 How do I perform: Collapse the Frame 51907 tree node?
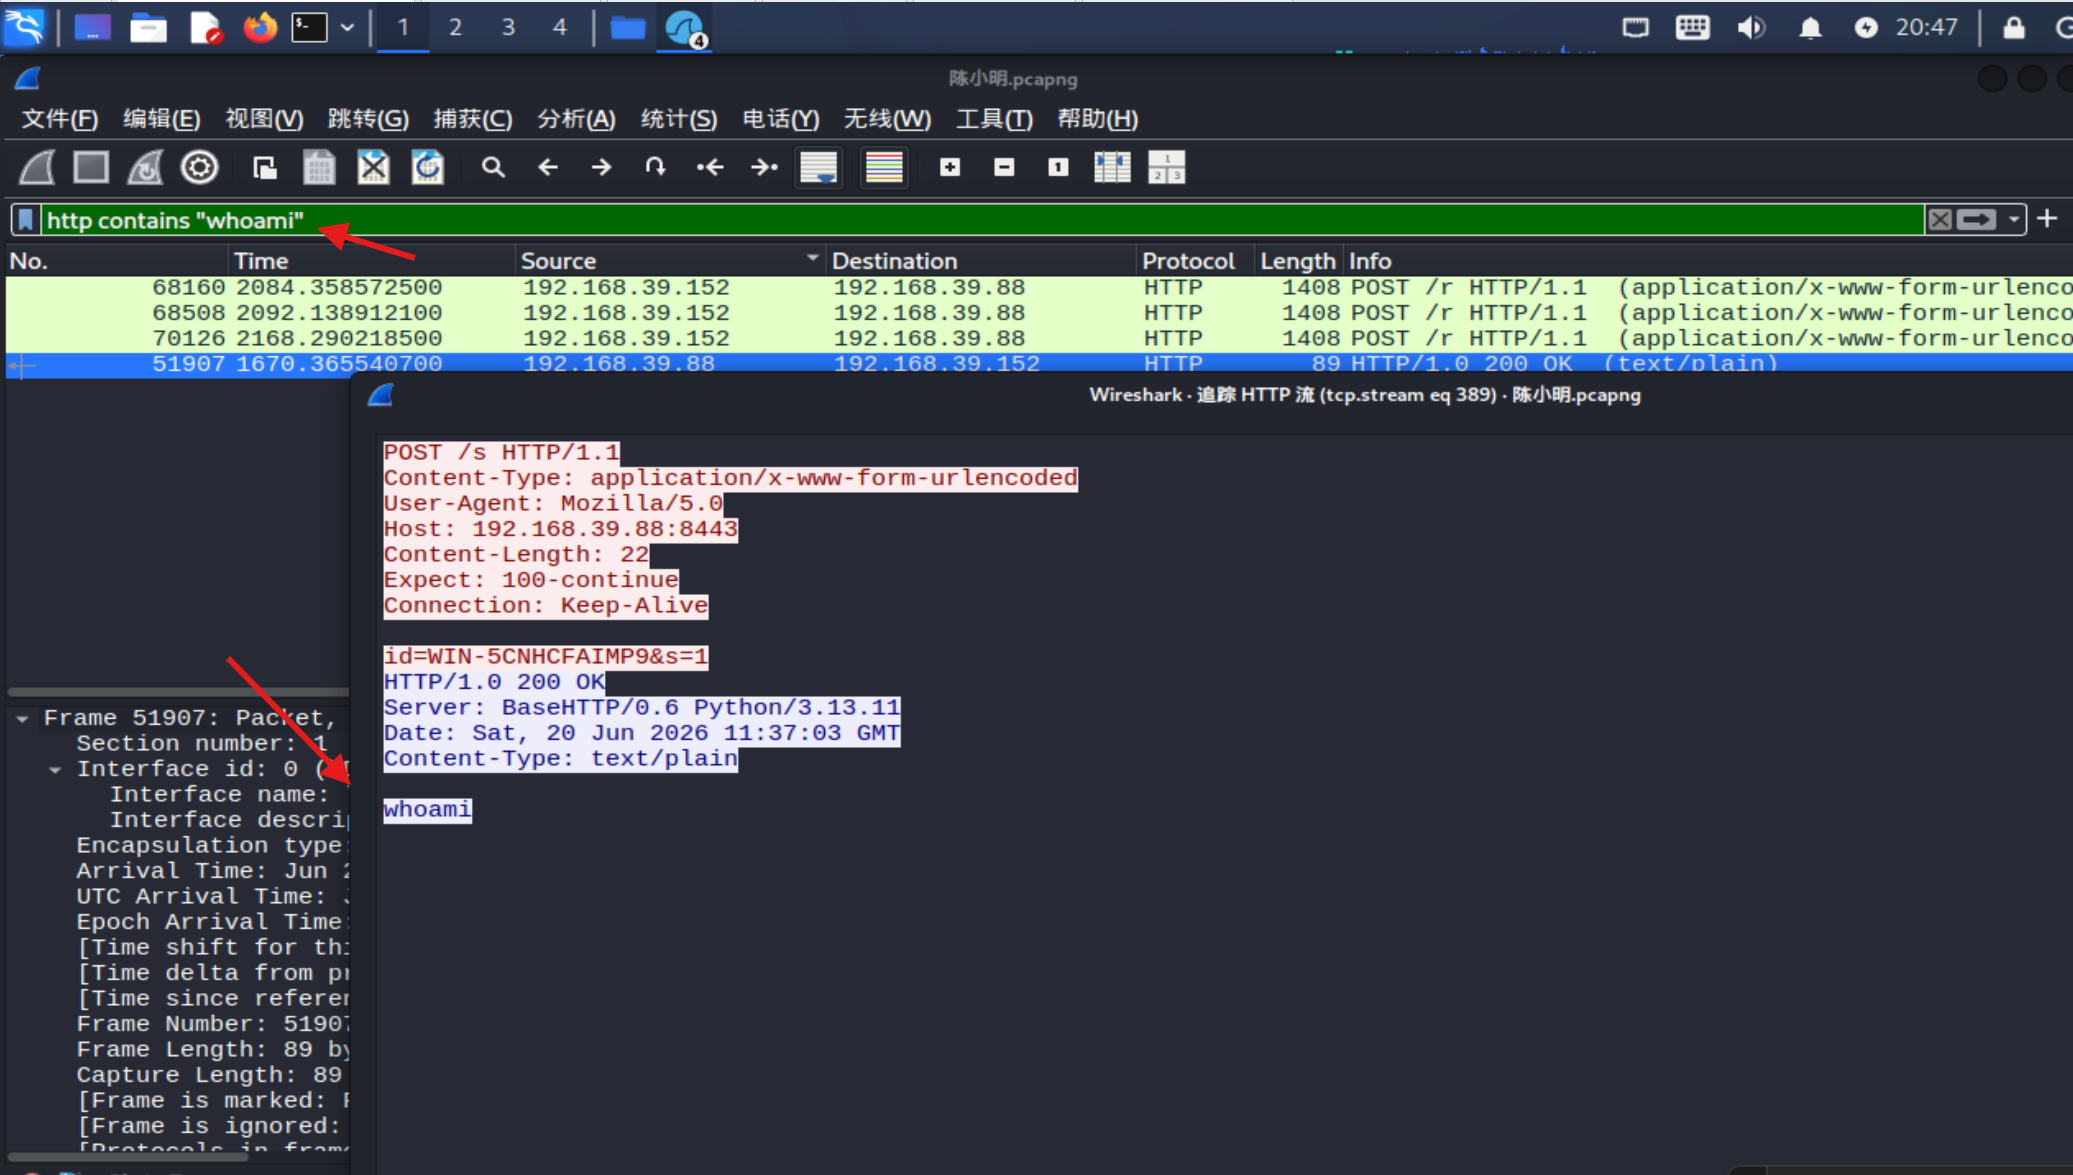22,718
